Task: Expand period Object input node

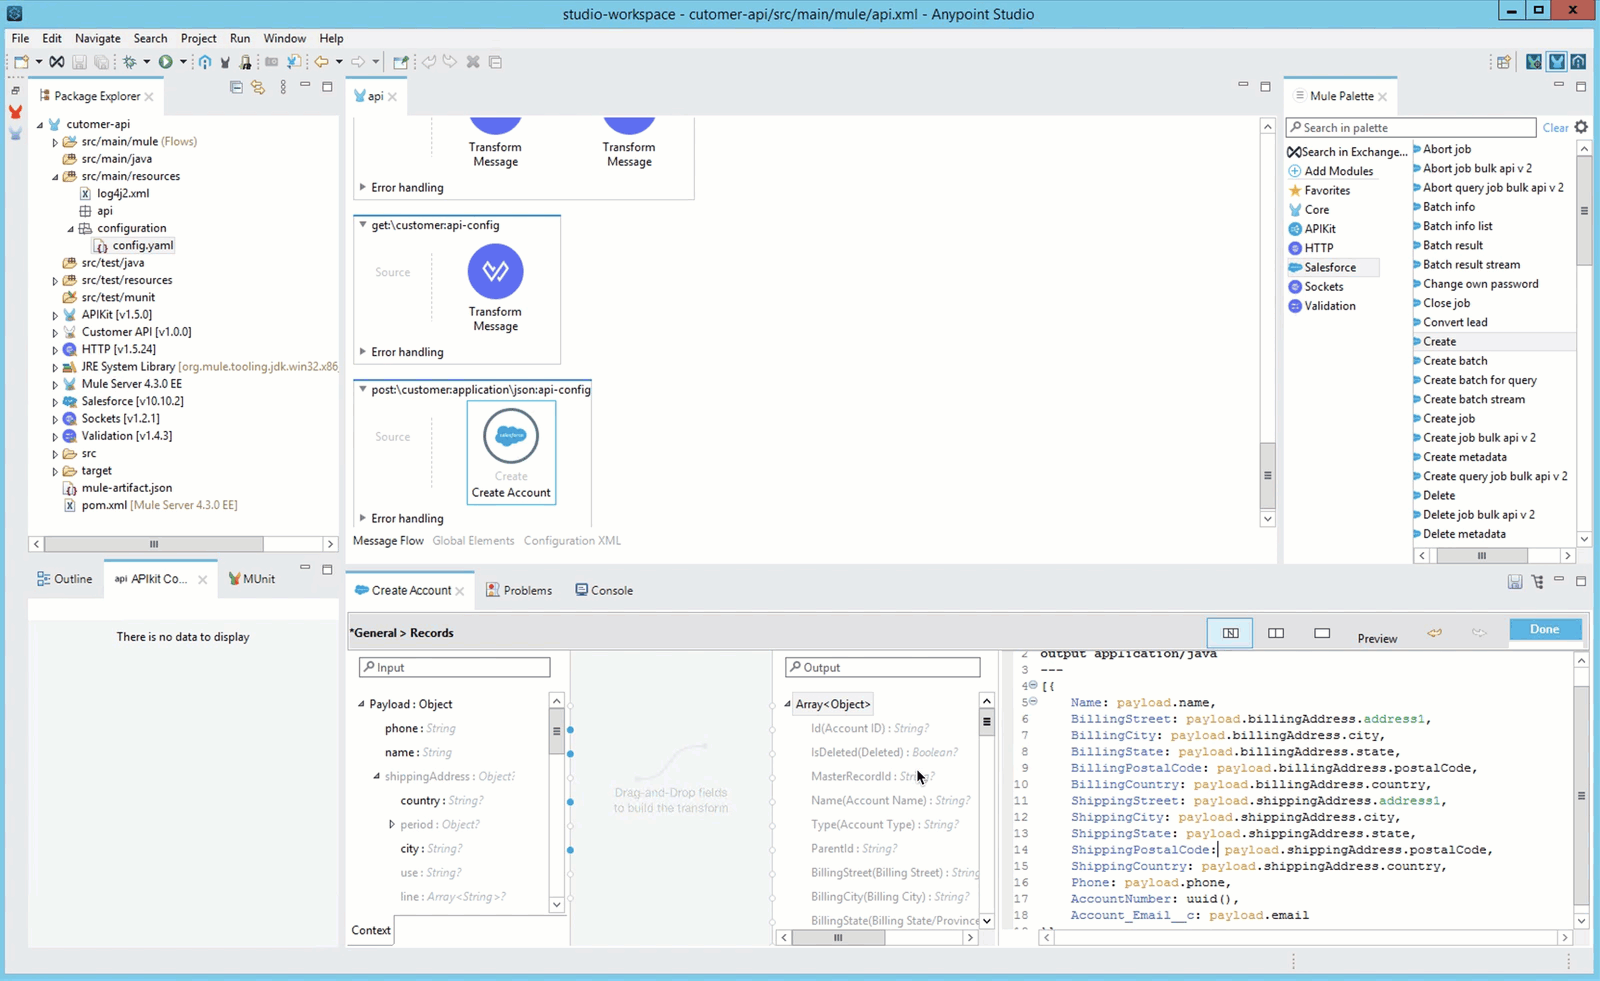Action: (392, 825)
